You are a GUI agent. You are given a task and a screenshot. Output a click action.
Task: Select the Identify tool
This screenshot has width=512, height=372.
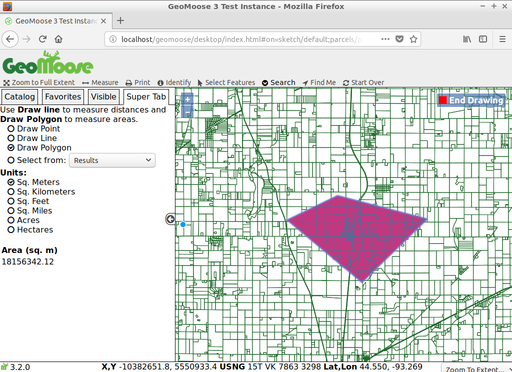point(174,82)
